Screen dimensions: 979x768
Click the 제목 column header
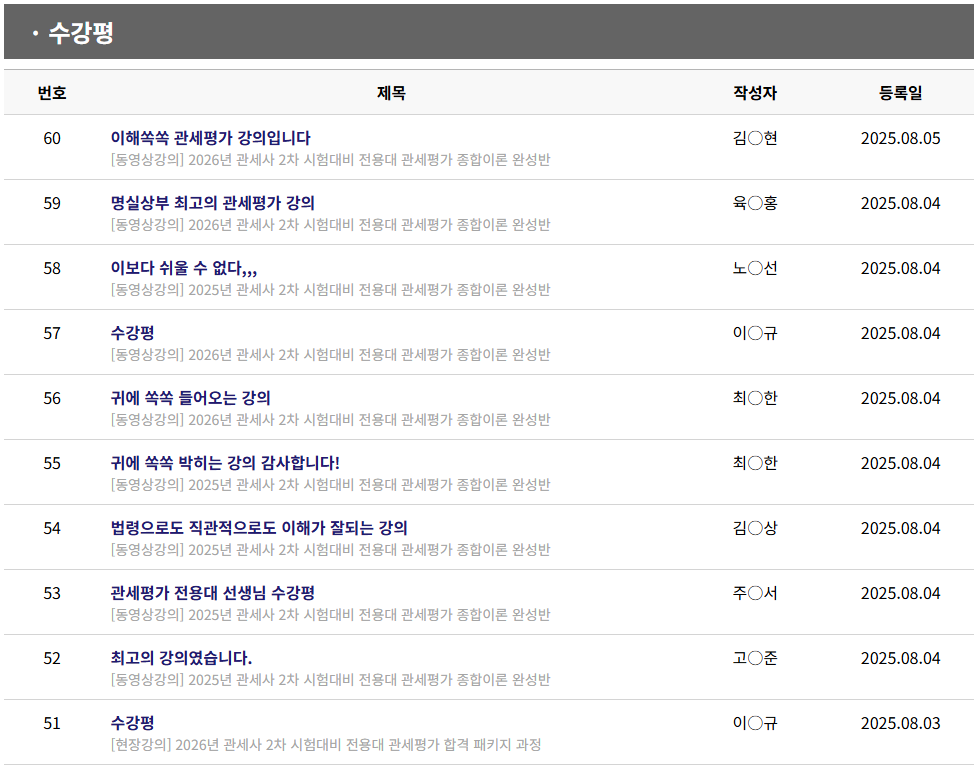point(391,93)
